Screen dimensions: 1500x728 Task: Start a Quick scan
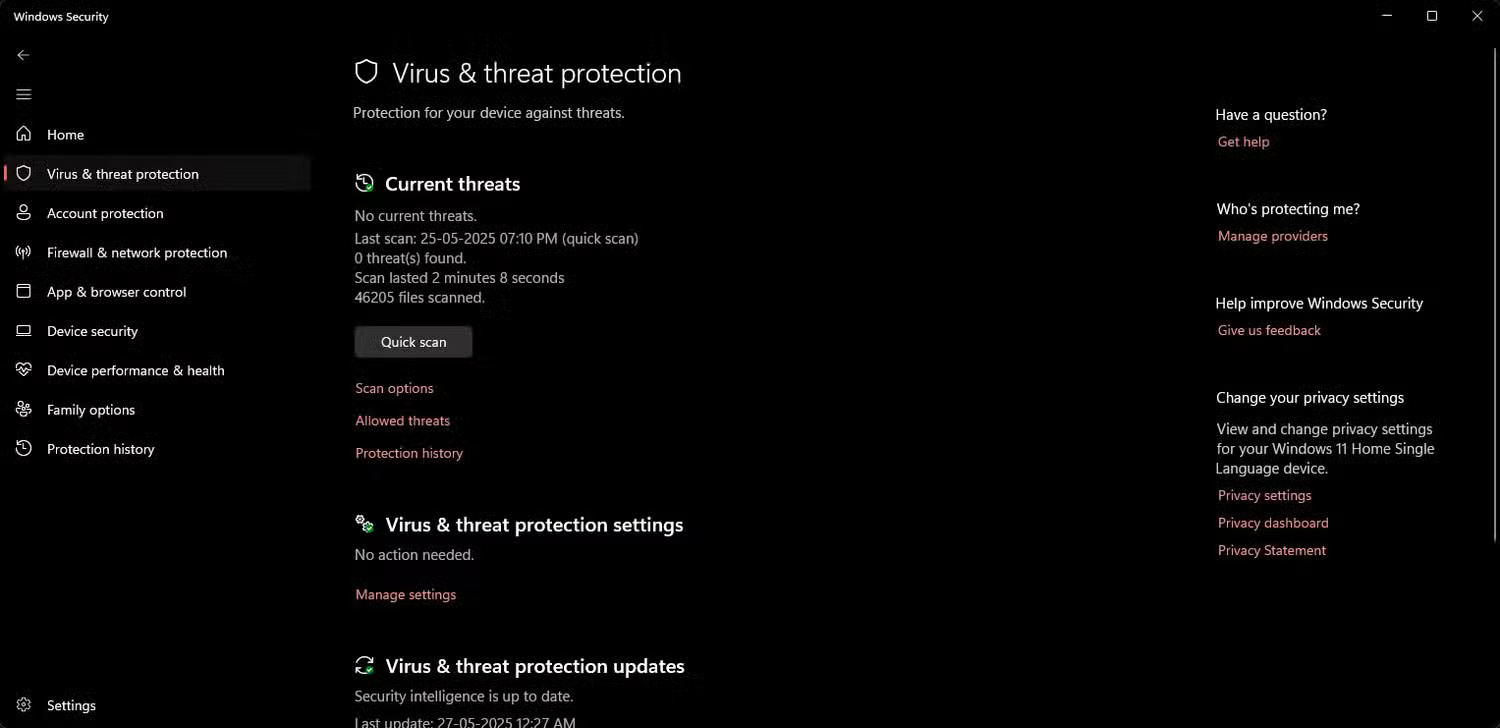click(413, 341)
